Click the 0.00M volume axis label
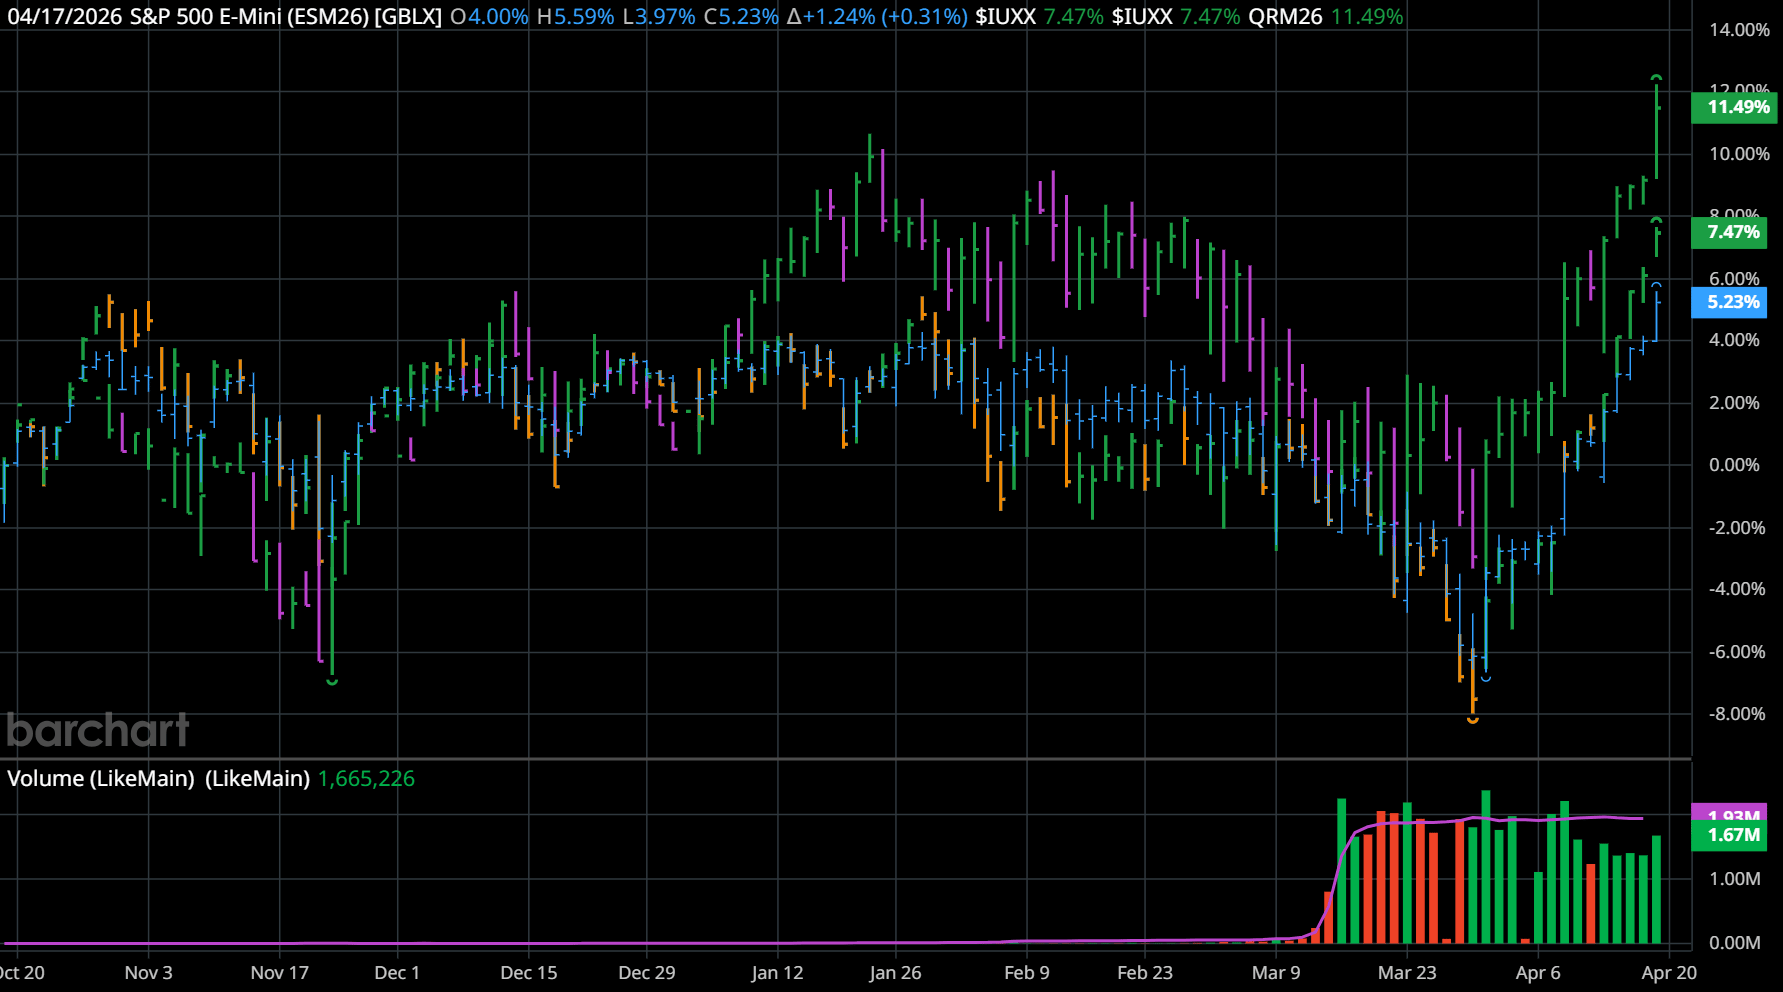1783x992 pixels. point(1734,942)
